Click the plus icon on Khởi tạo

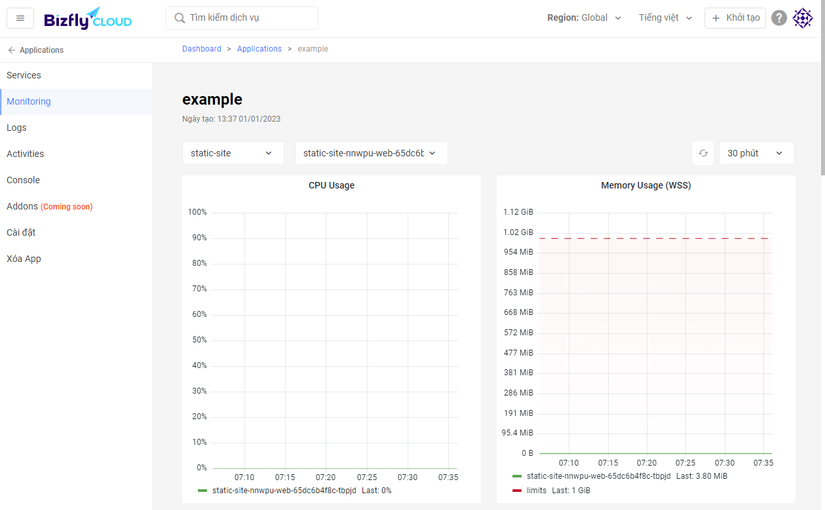point(716,18)
